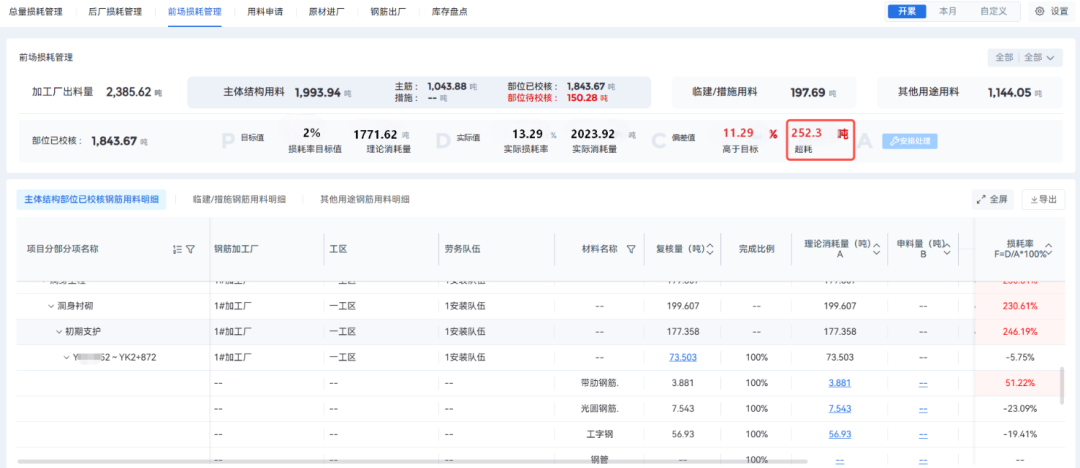Click the export download icon
This screenshot has width=1080, height=468.
(1034, 199)
